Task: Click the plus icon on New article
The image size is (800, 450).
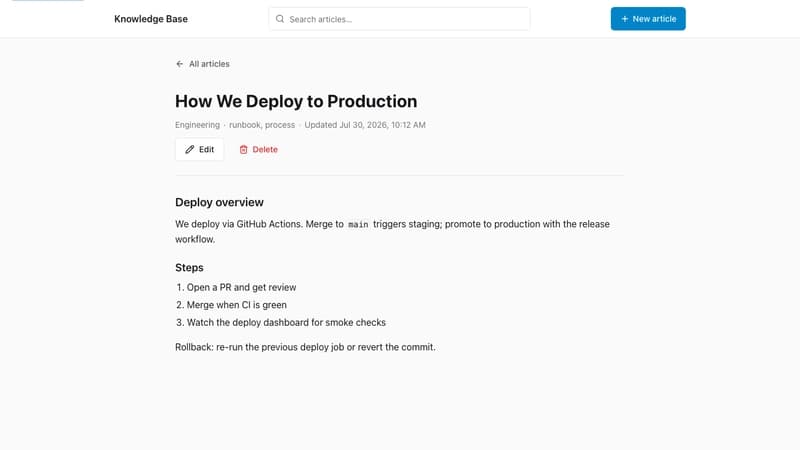Action: click(624, 19)
